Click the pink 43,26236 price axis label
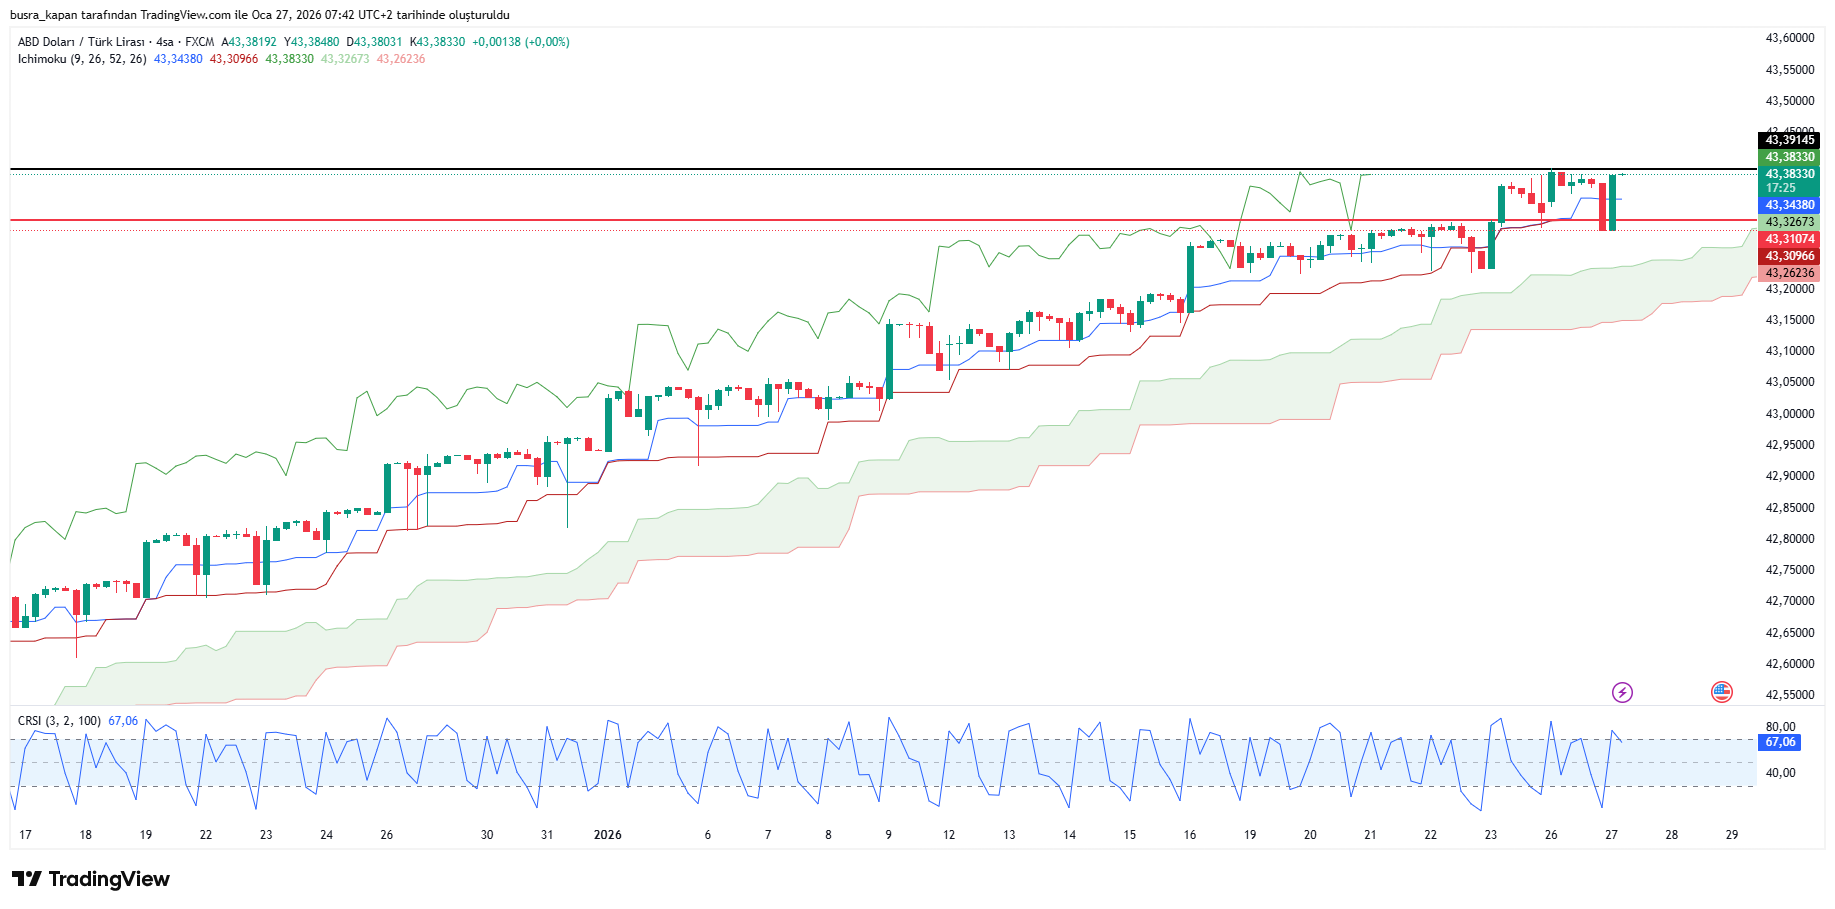The height and width of the screenshot is (909, 1835). click(1789, 273)
